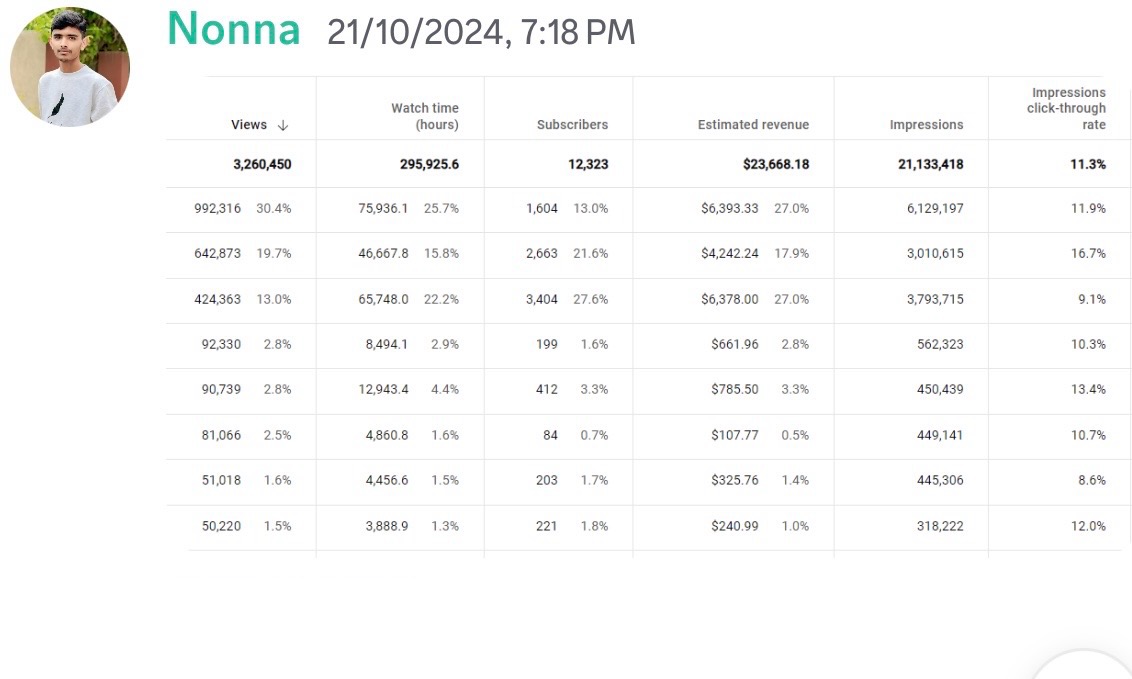Click total estimated revenue $23,668.18

point(776,165)
